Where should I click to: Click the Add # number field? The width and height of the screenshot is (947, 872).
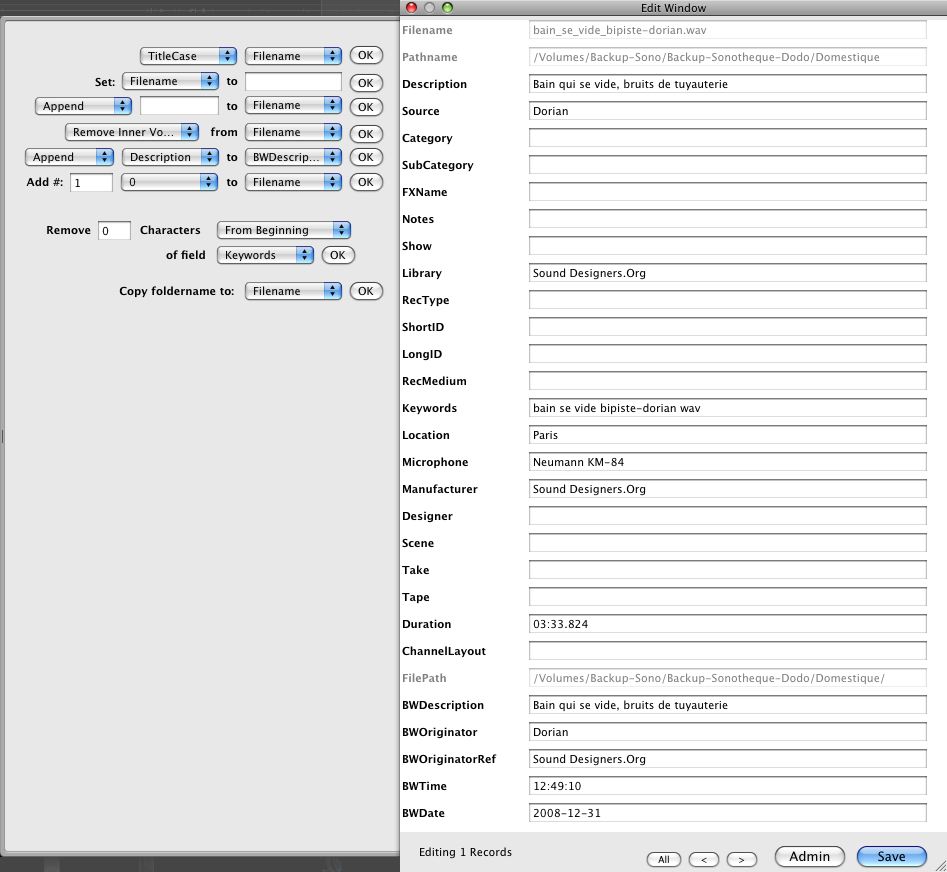(x=91, y=182)
